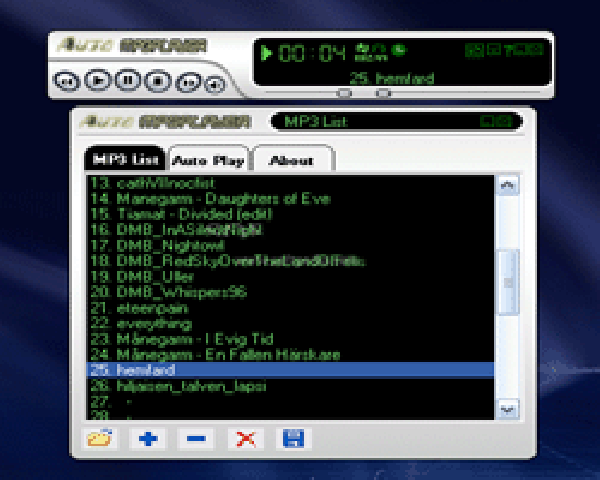The height and width of the screenshot is (480, 600).
Task: Save the playlist with the floppy disk icon
Action: (293, 438)
